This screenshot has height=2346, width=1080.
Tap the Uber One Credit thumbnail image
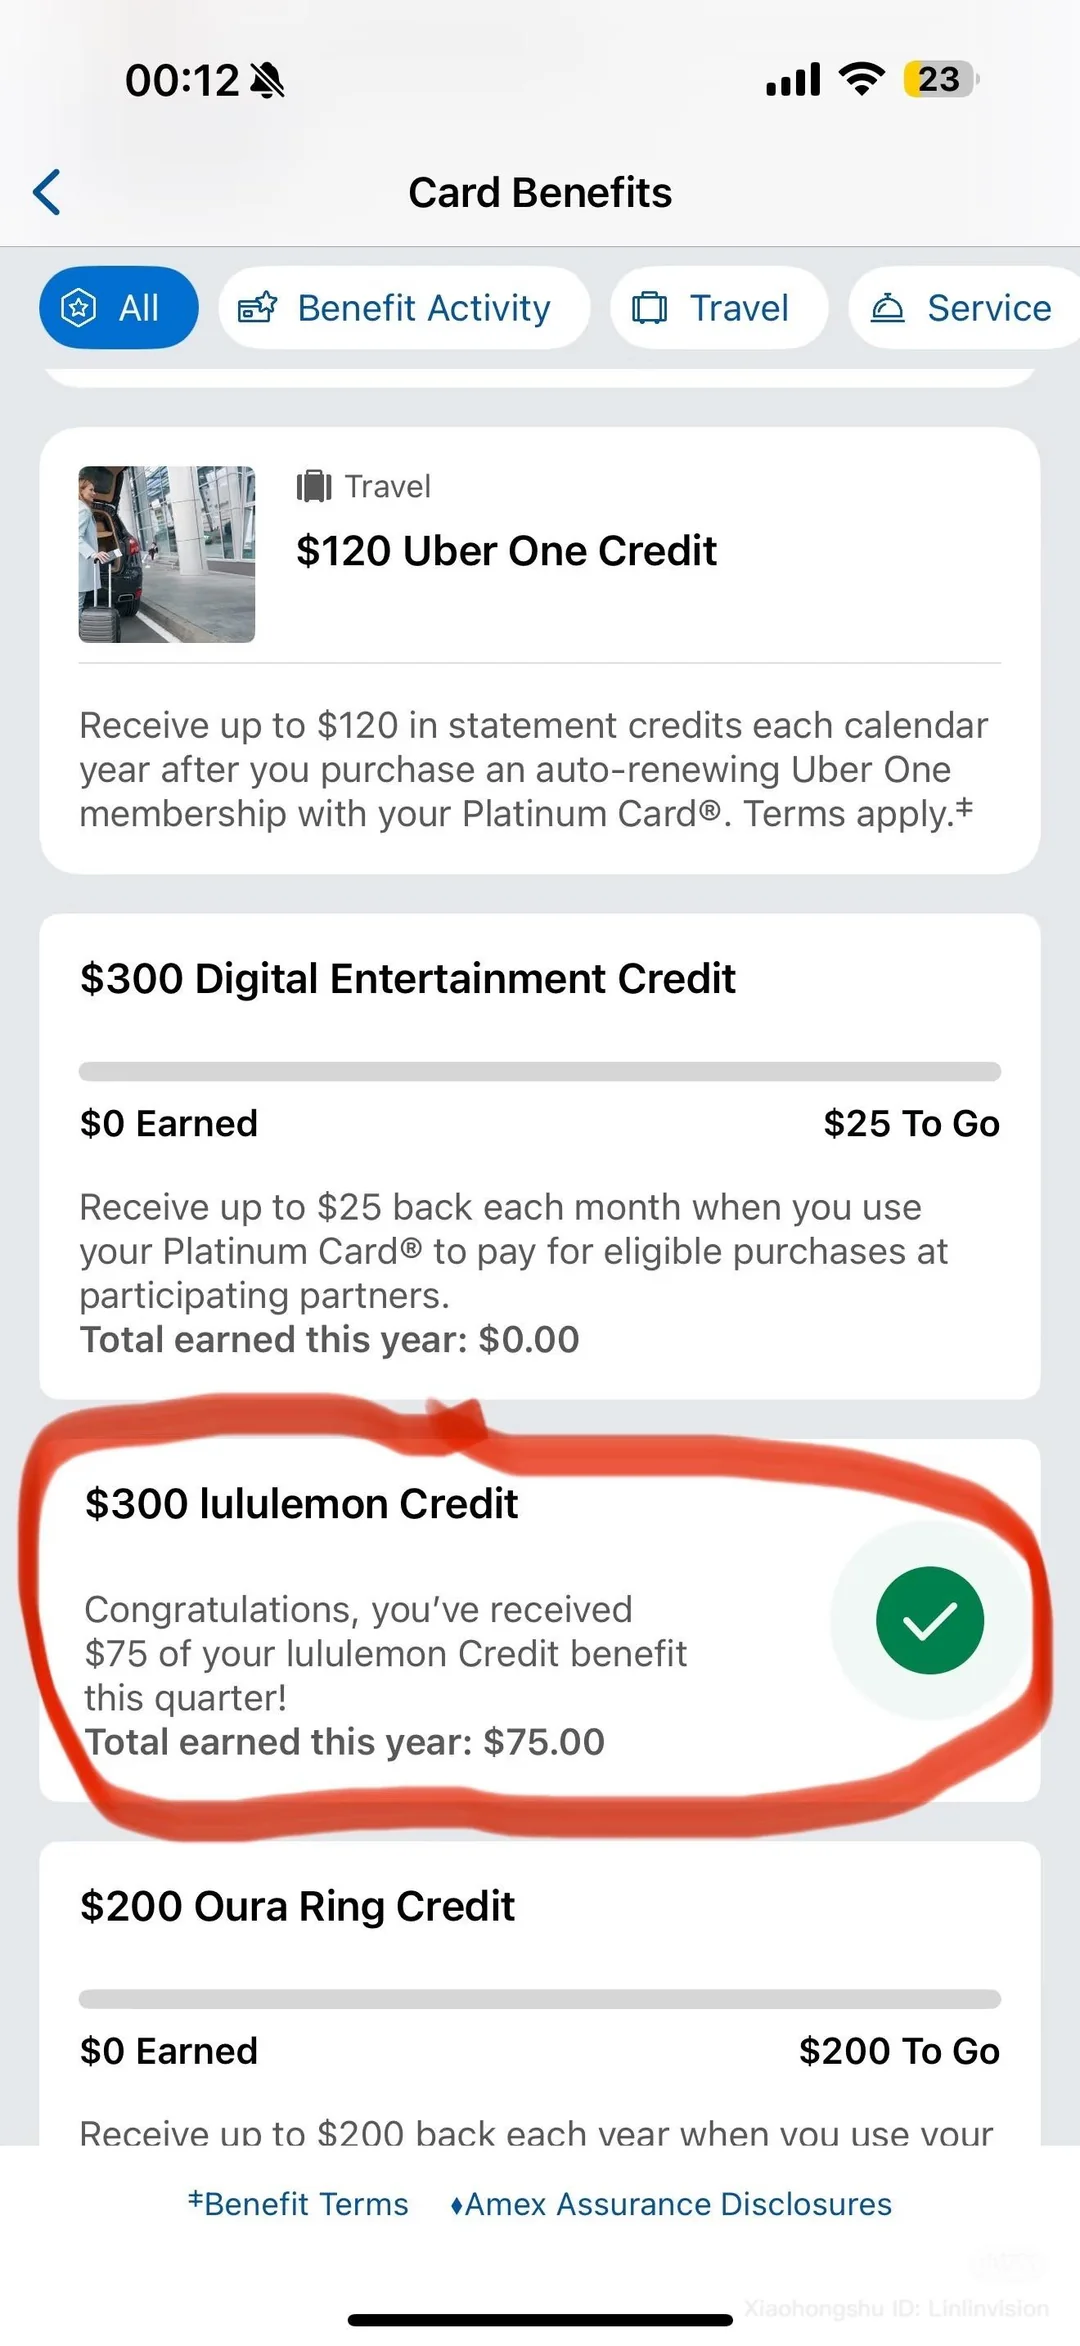pos(167,554)
